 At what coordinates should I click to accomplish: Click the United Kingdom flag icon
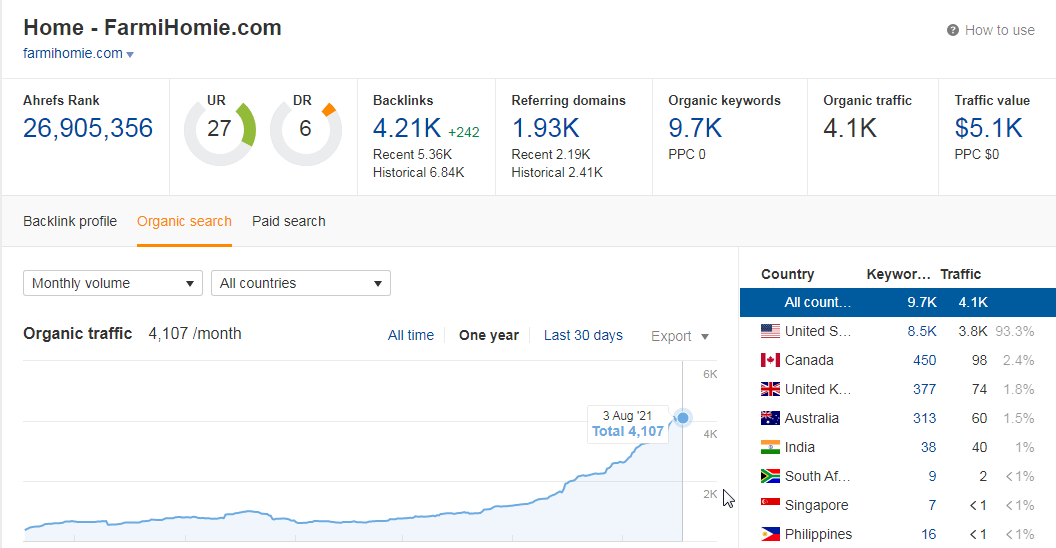[770, 389]
